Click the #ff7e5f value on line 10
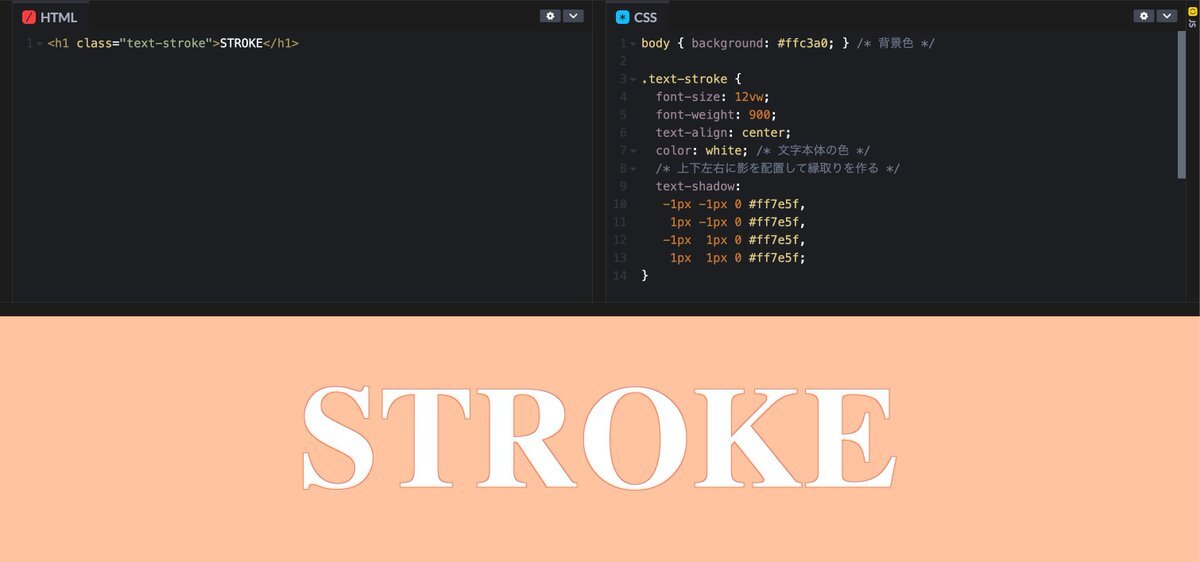This screenshot has width=1200, height=562. pos(773,205)
